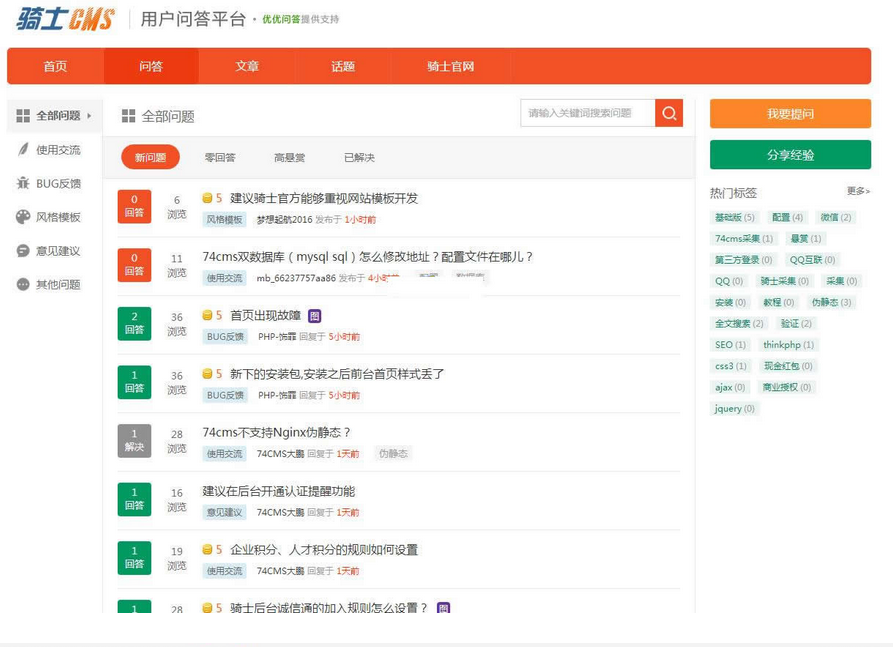Select the 新问题 filter tab

150,157
